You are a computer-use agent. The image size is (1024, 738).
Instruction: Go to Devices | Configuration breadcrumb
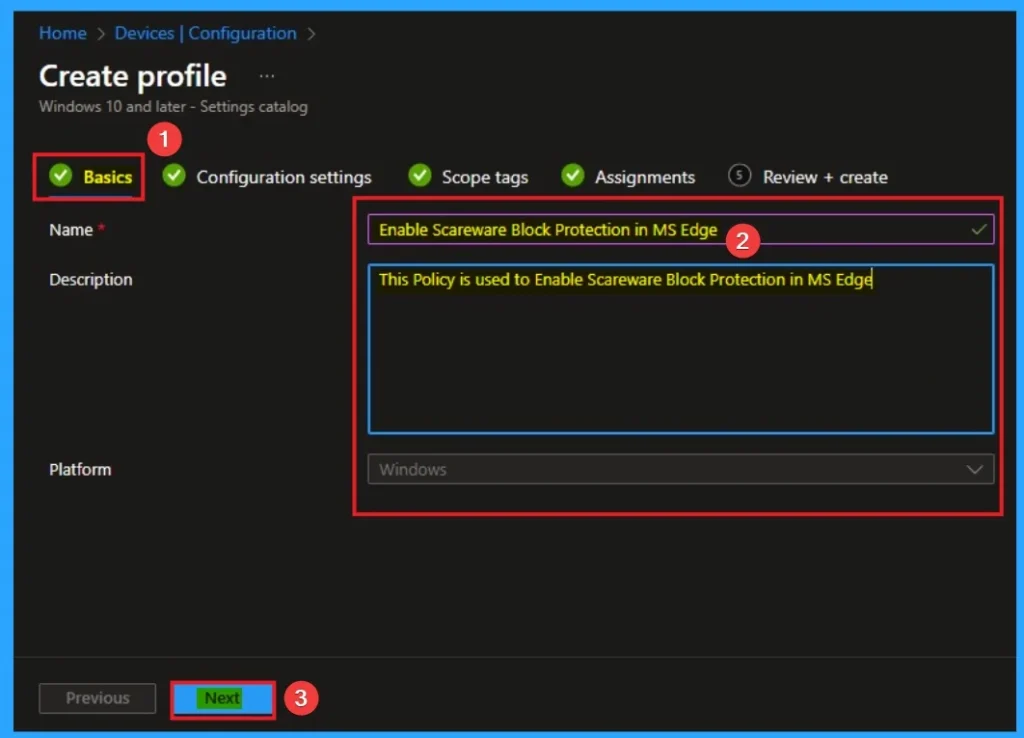pyautogui.click(x=206, y=33)
